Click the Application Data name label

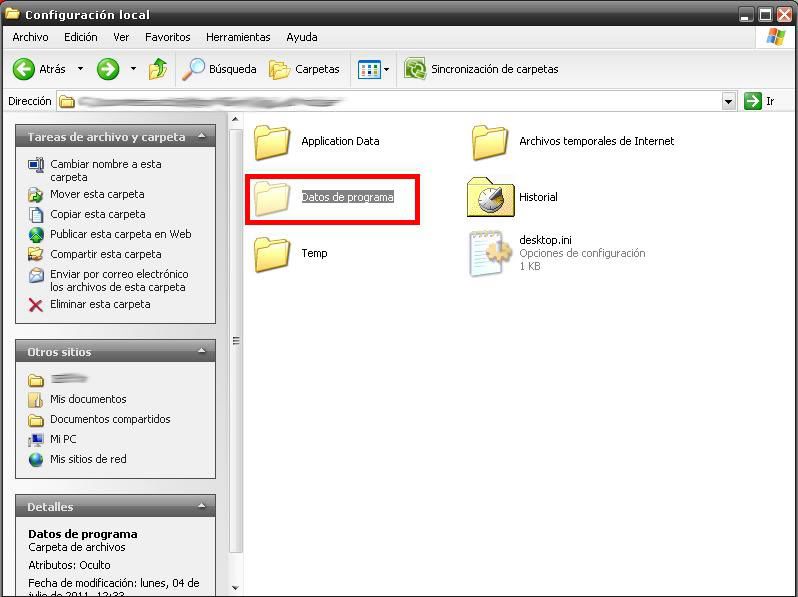[x=340, y=141]
